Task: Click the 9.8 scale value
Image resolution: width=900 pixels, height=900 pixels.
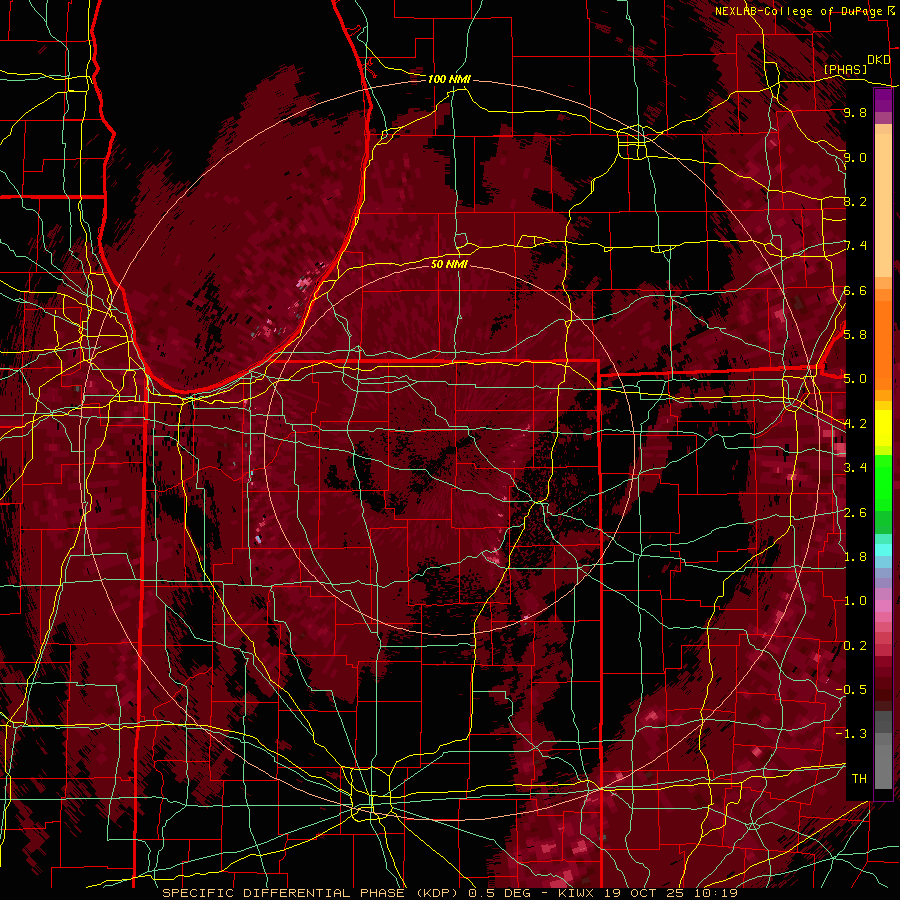Action: tap(855, 112)
